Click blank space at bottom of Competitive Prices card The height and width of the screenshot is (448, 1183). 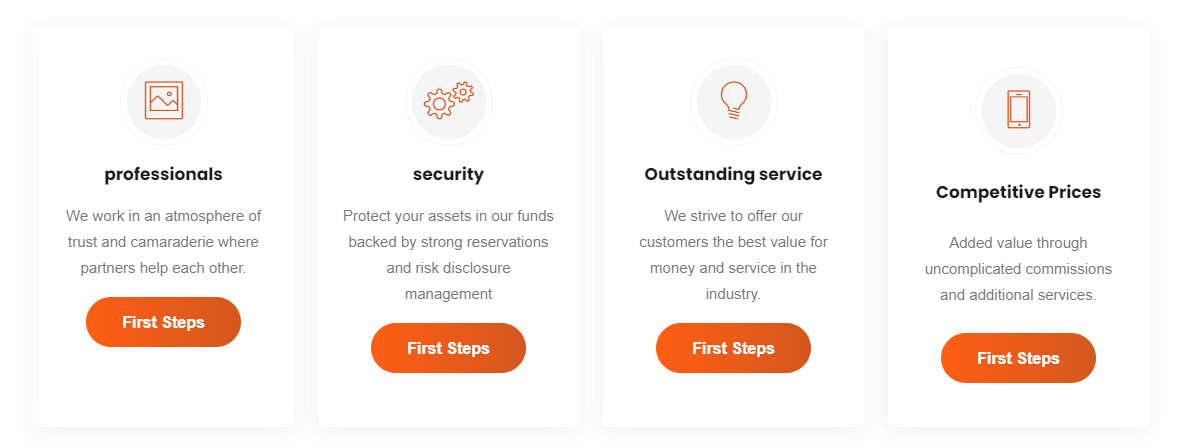click(1019, 405)
